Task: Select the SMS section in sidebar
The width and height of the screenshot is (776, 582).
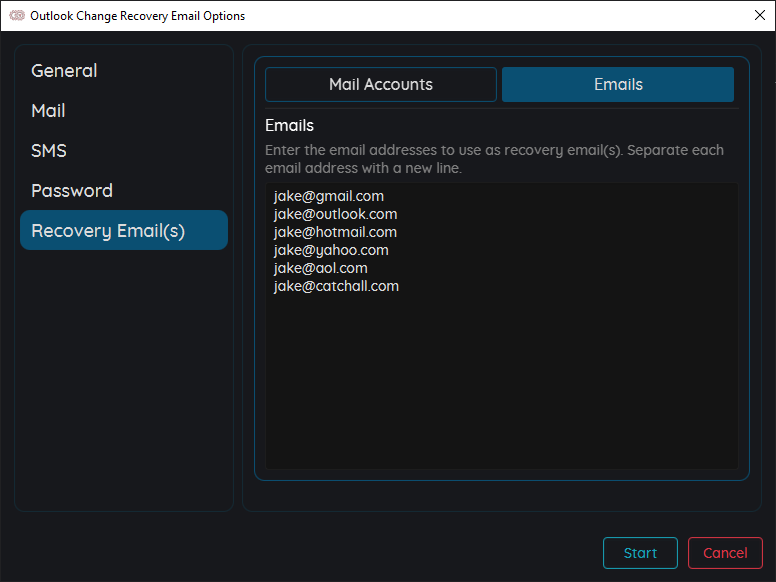Action: pyautogui.click(x=124, y=150)
